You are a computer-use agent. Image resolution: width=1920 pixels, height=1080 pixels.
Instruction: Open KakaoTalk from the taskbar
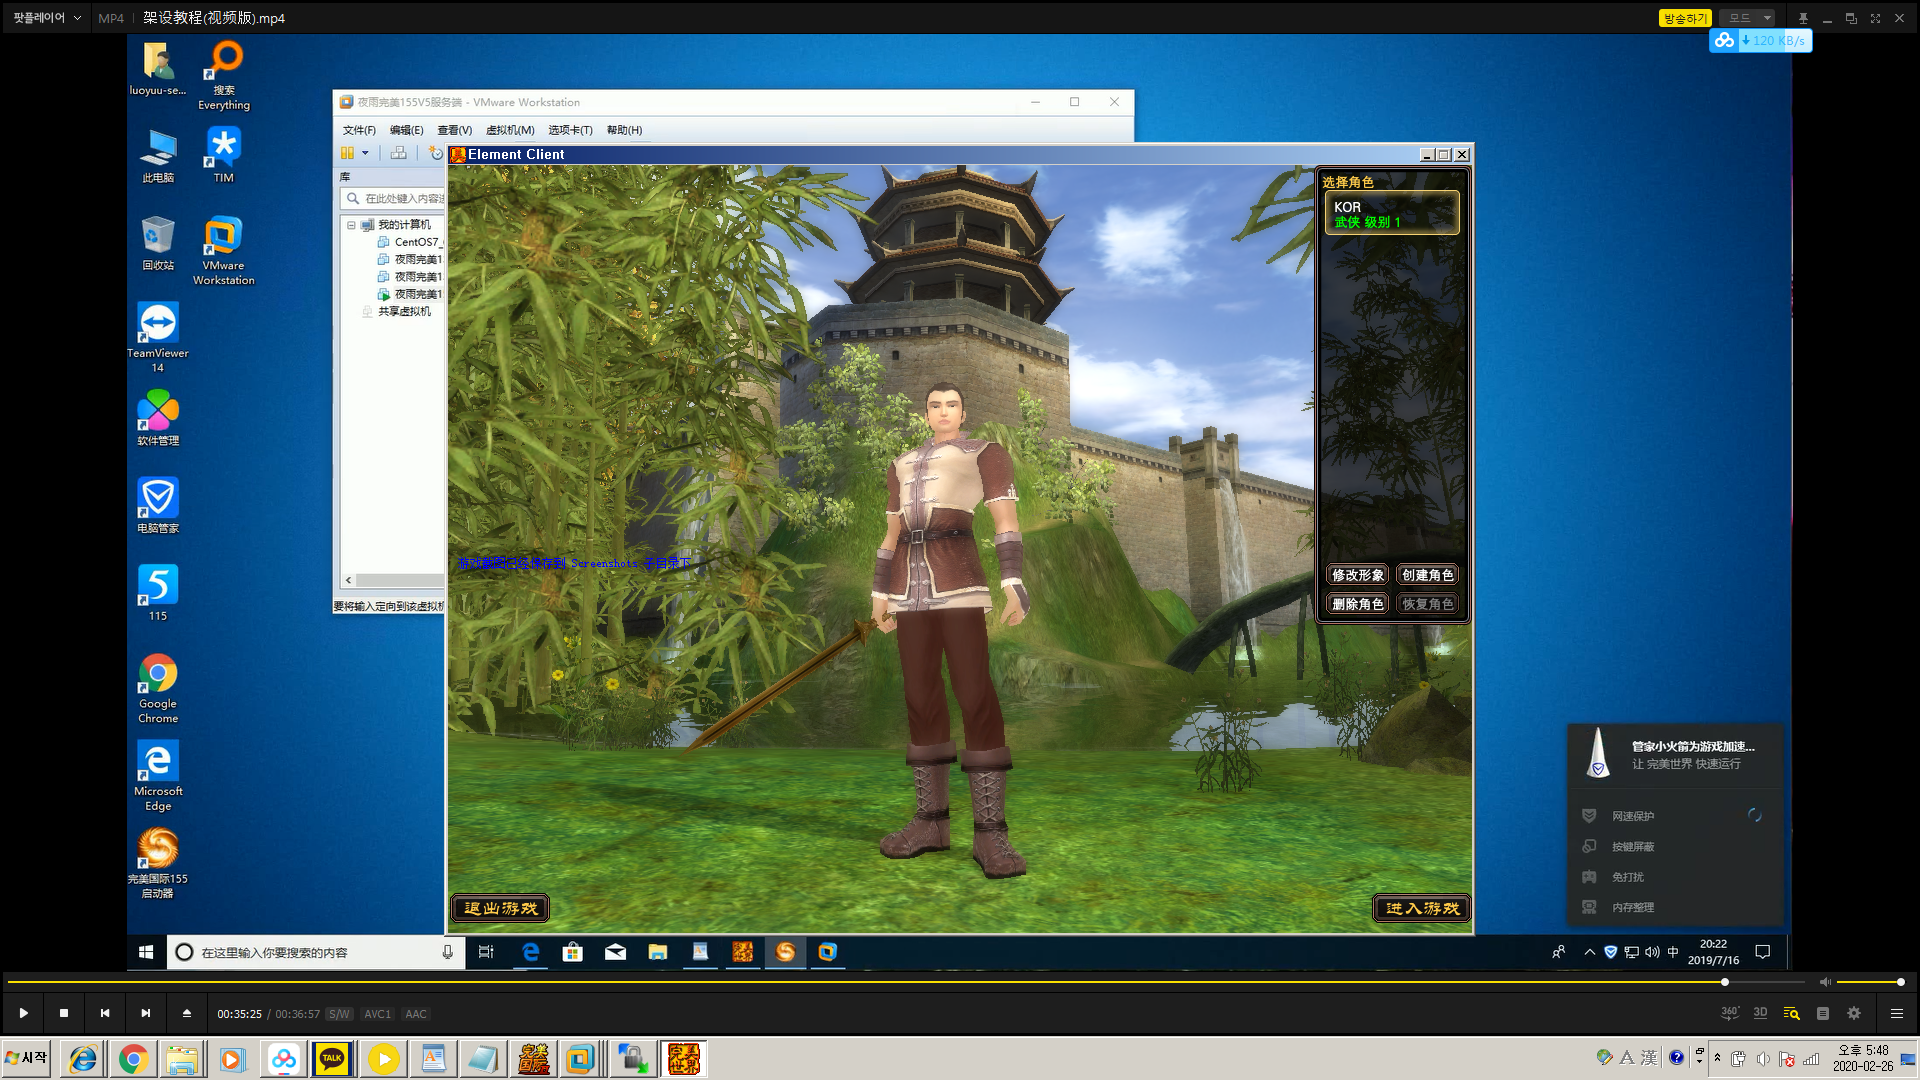coord(332,1059)
